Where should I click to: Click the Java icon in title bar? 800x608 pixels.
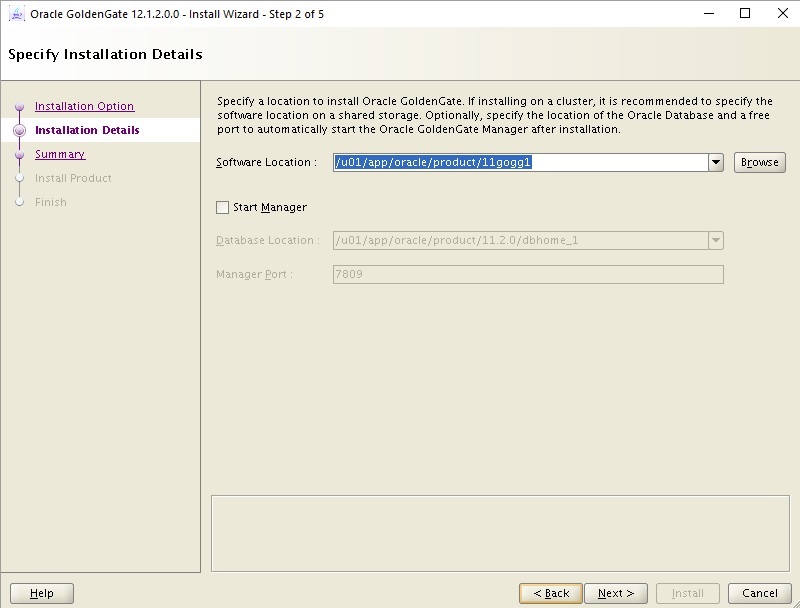click(16, 14)
